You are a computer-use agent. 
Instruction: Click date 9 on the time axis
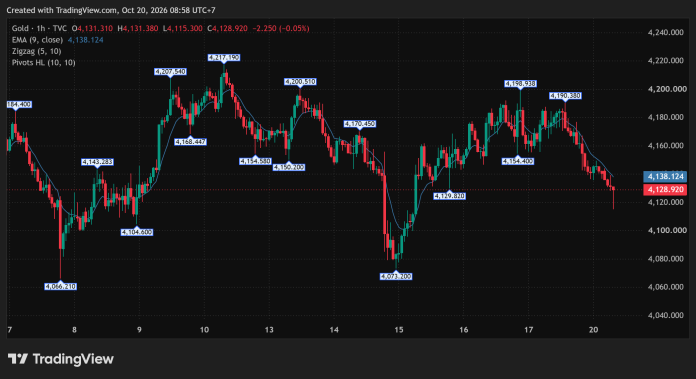coord(139,330)
